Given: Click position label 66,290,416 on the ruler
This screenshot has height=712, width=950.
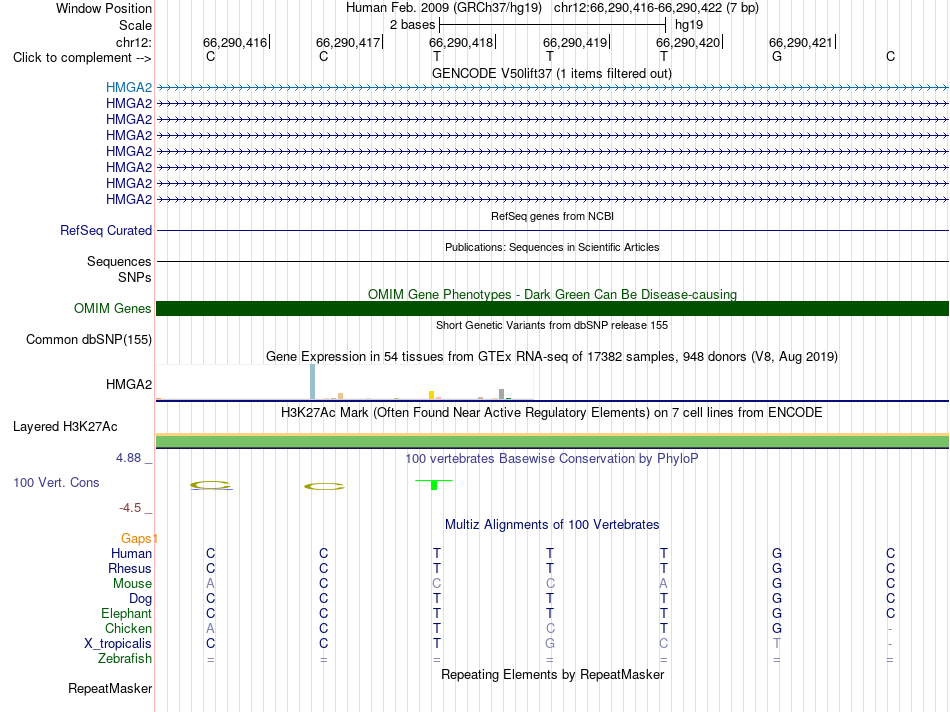Looking at the screenshot, I should 235,42.
